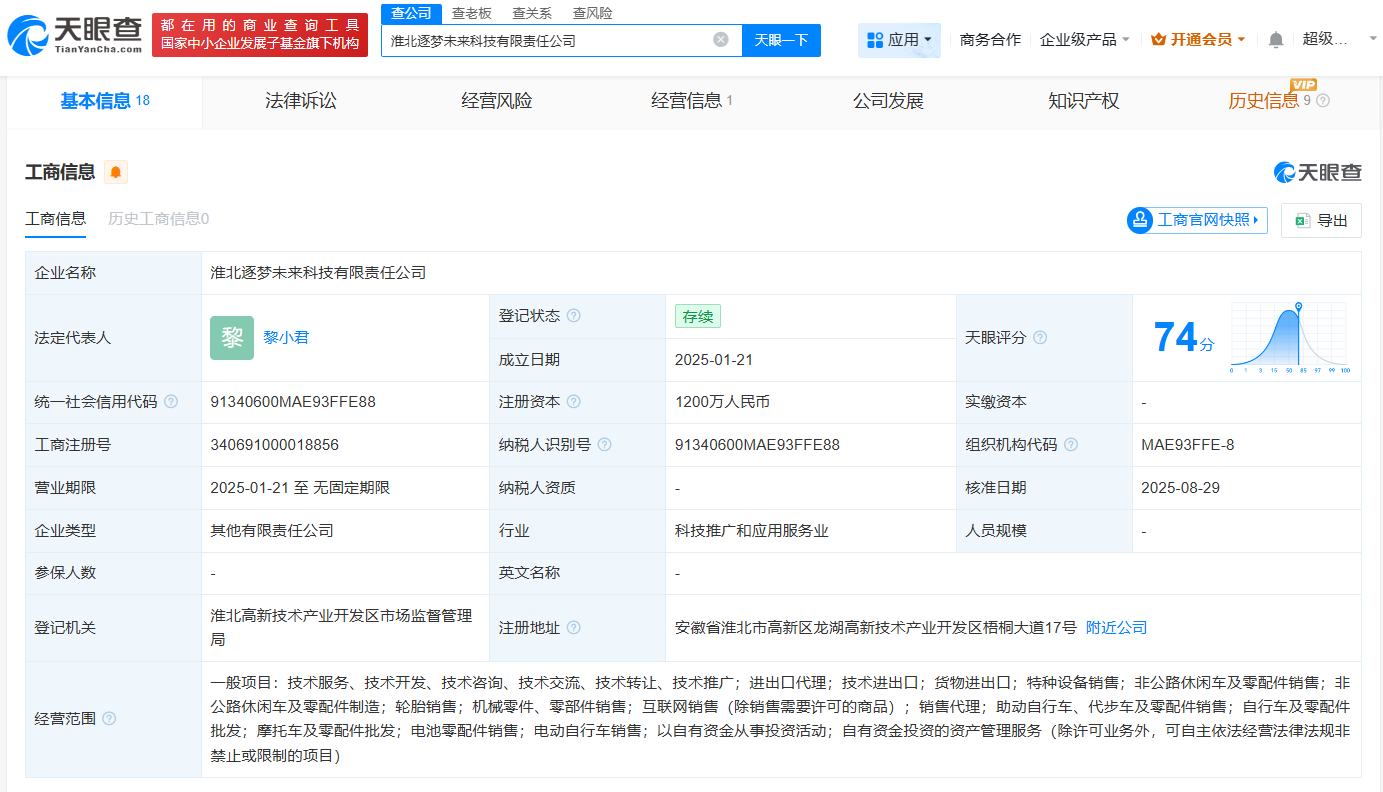Open the notification bell in the top bar
The width and height of the screenshot is (1383, 792).
tap(1275, 37)
